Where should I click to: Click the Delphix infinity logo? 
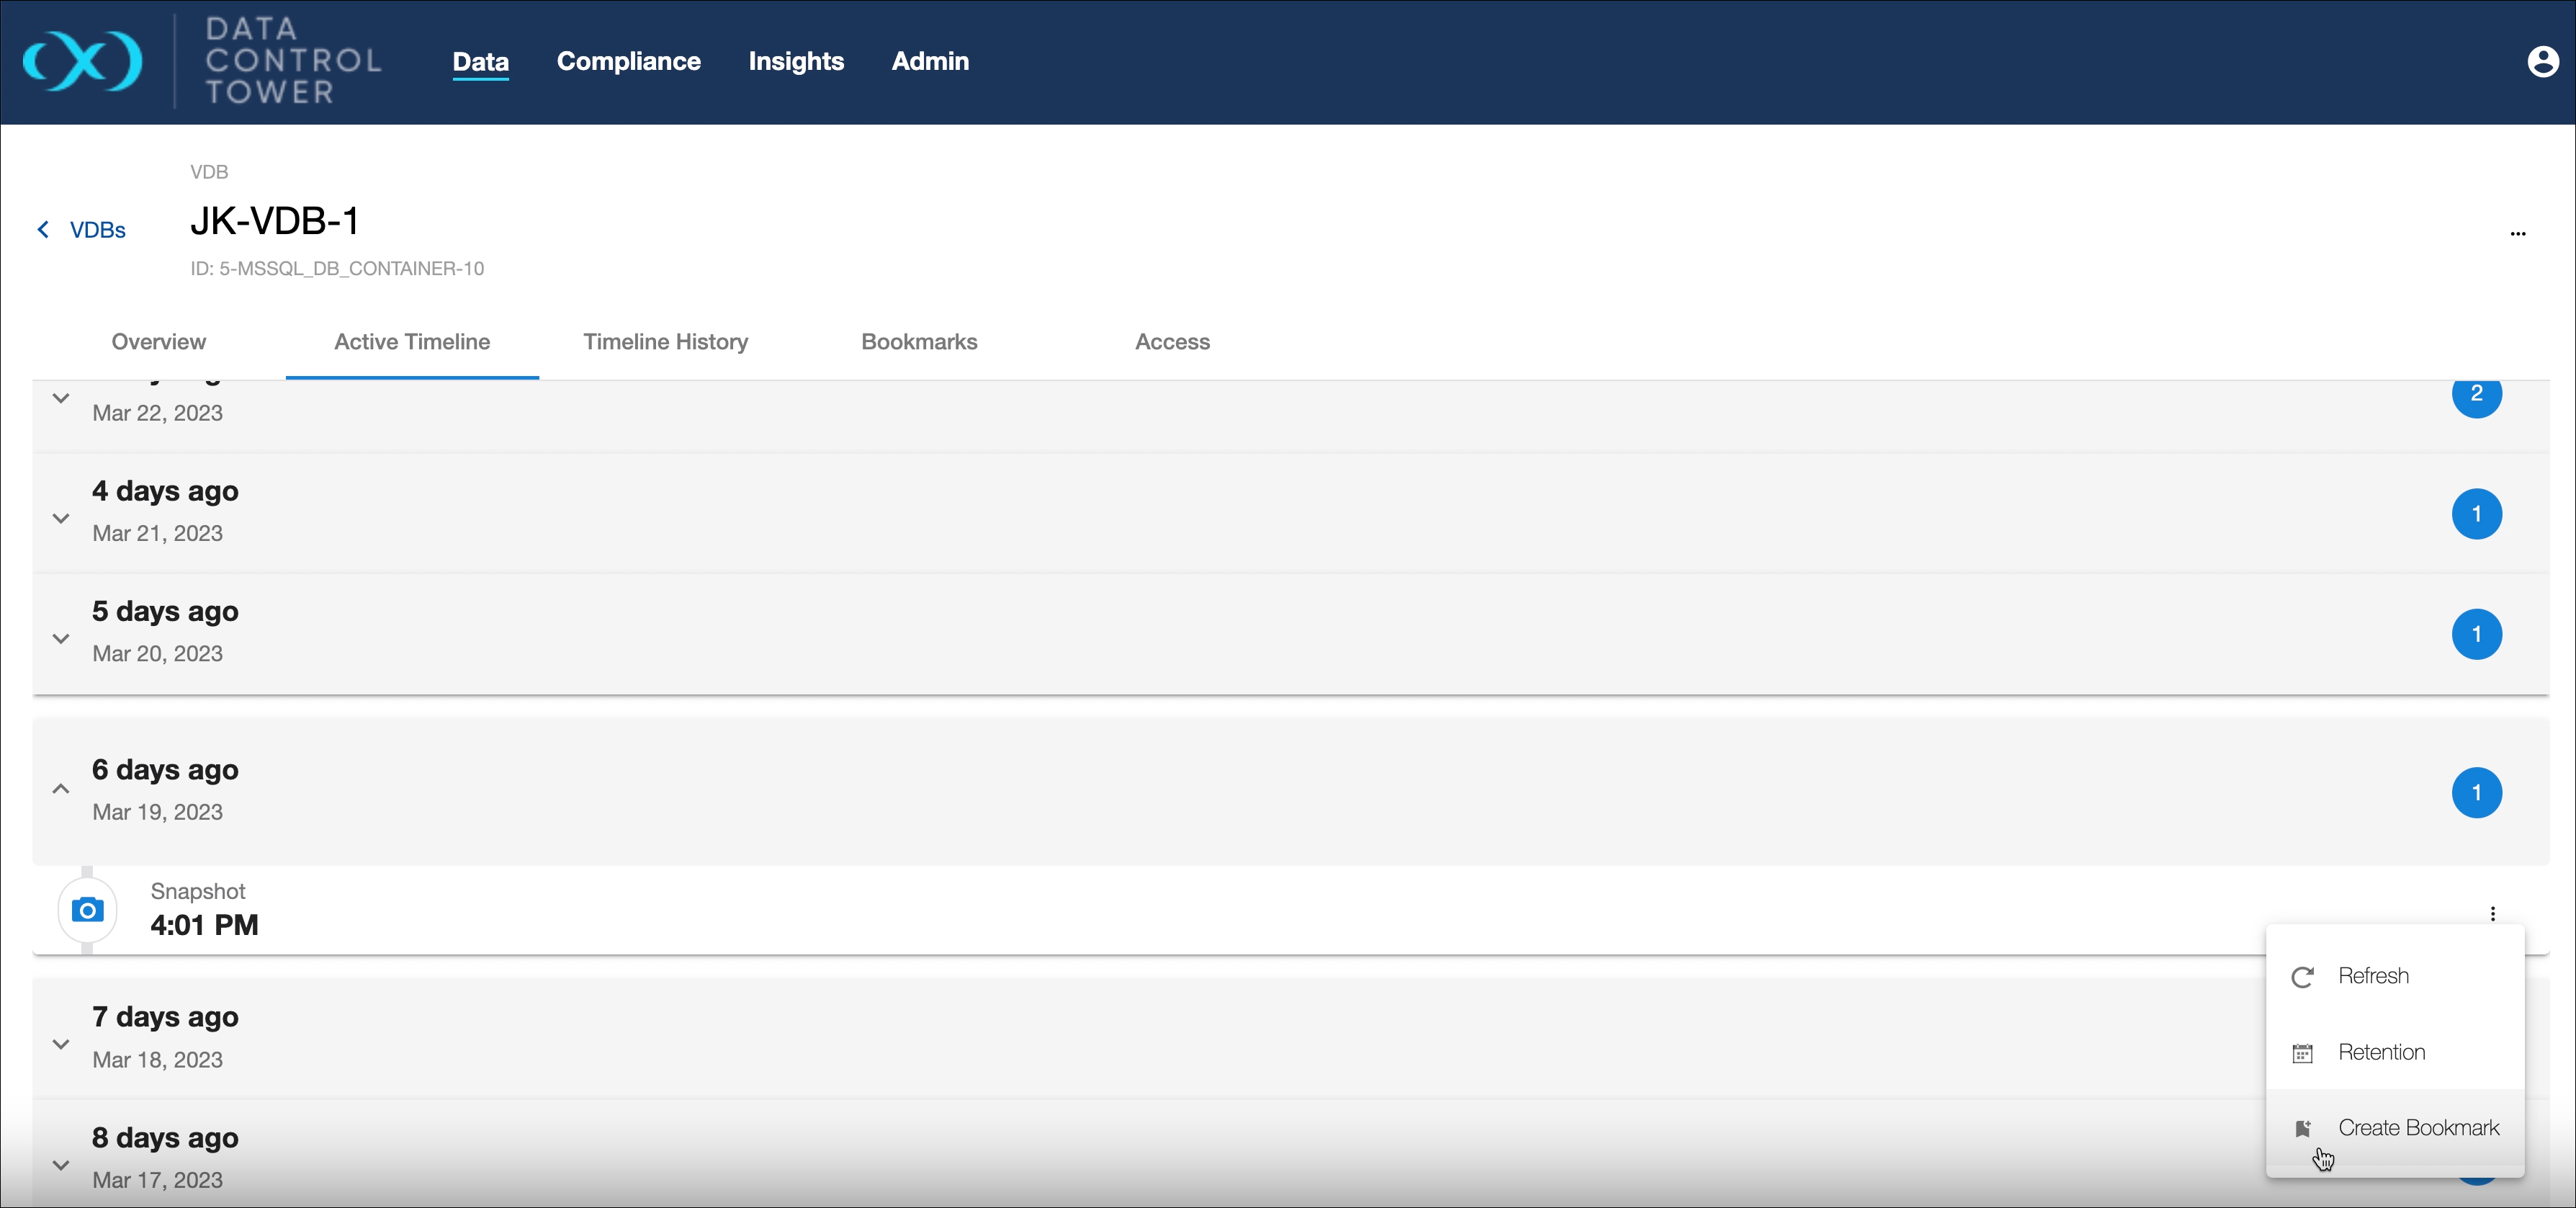[82, 61]
